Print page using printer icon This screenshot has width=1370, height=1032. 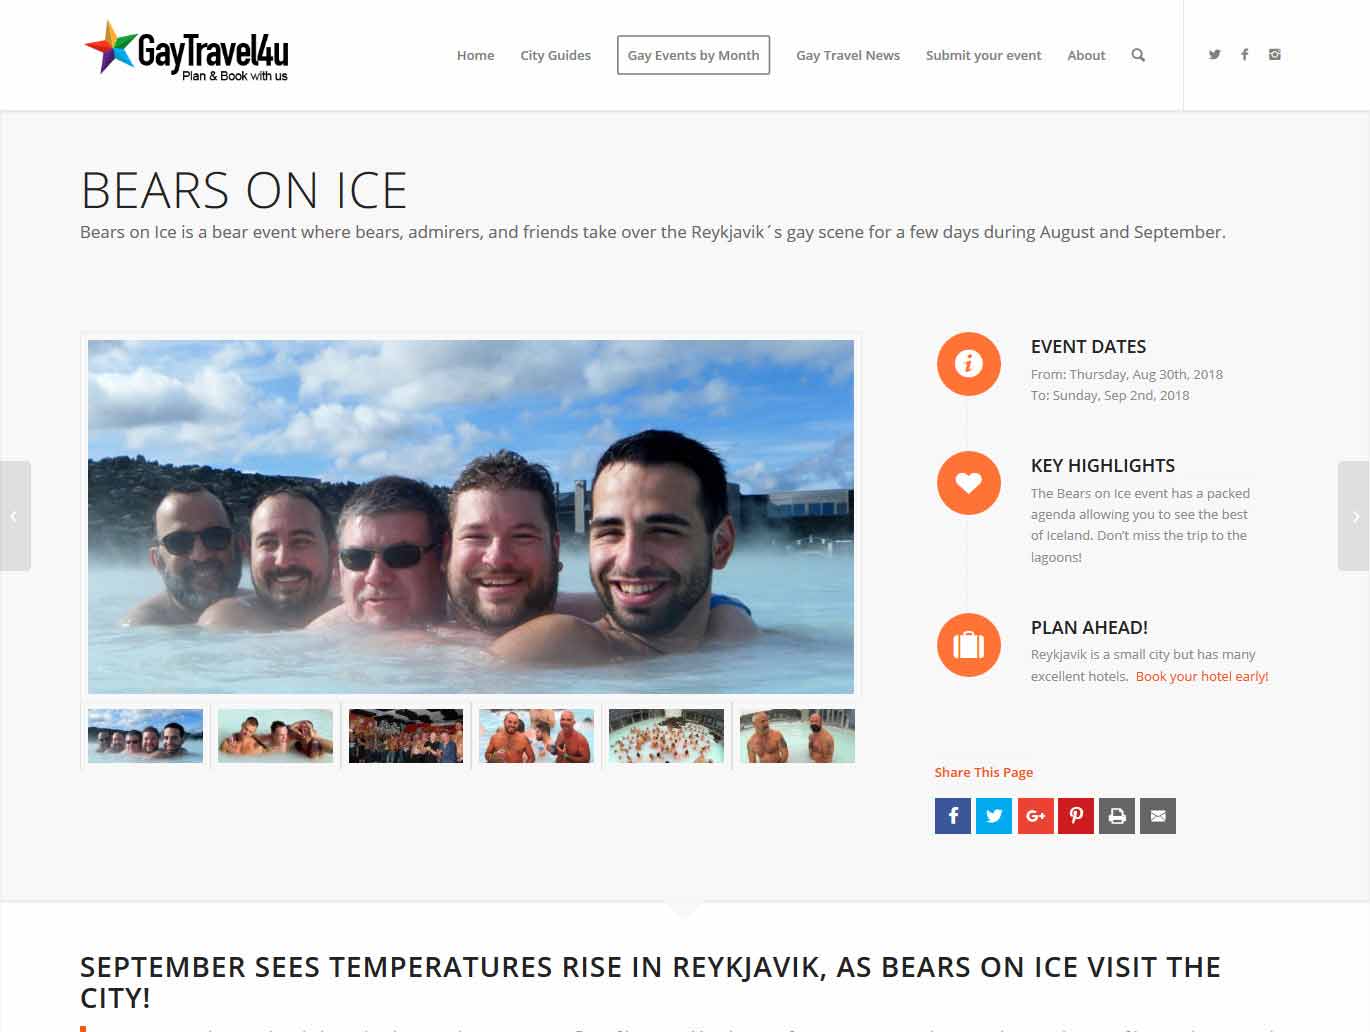click(1117, 816)
